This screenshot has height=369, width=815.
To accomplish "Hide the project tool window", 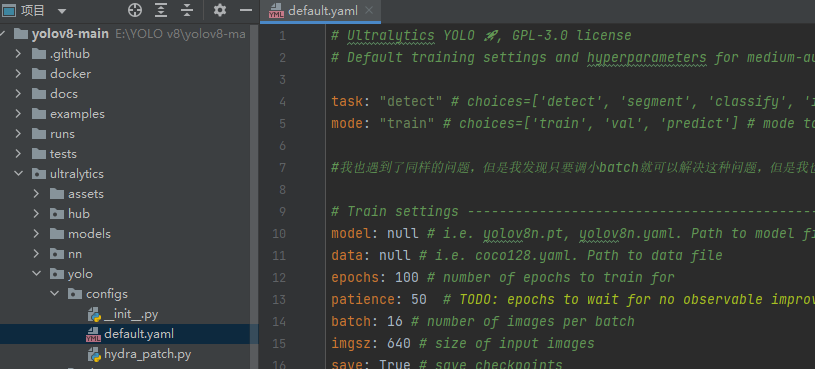I will pyautogui.click(x=246, y=10).
